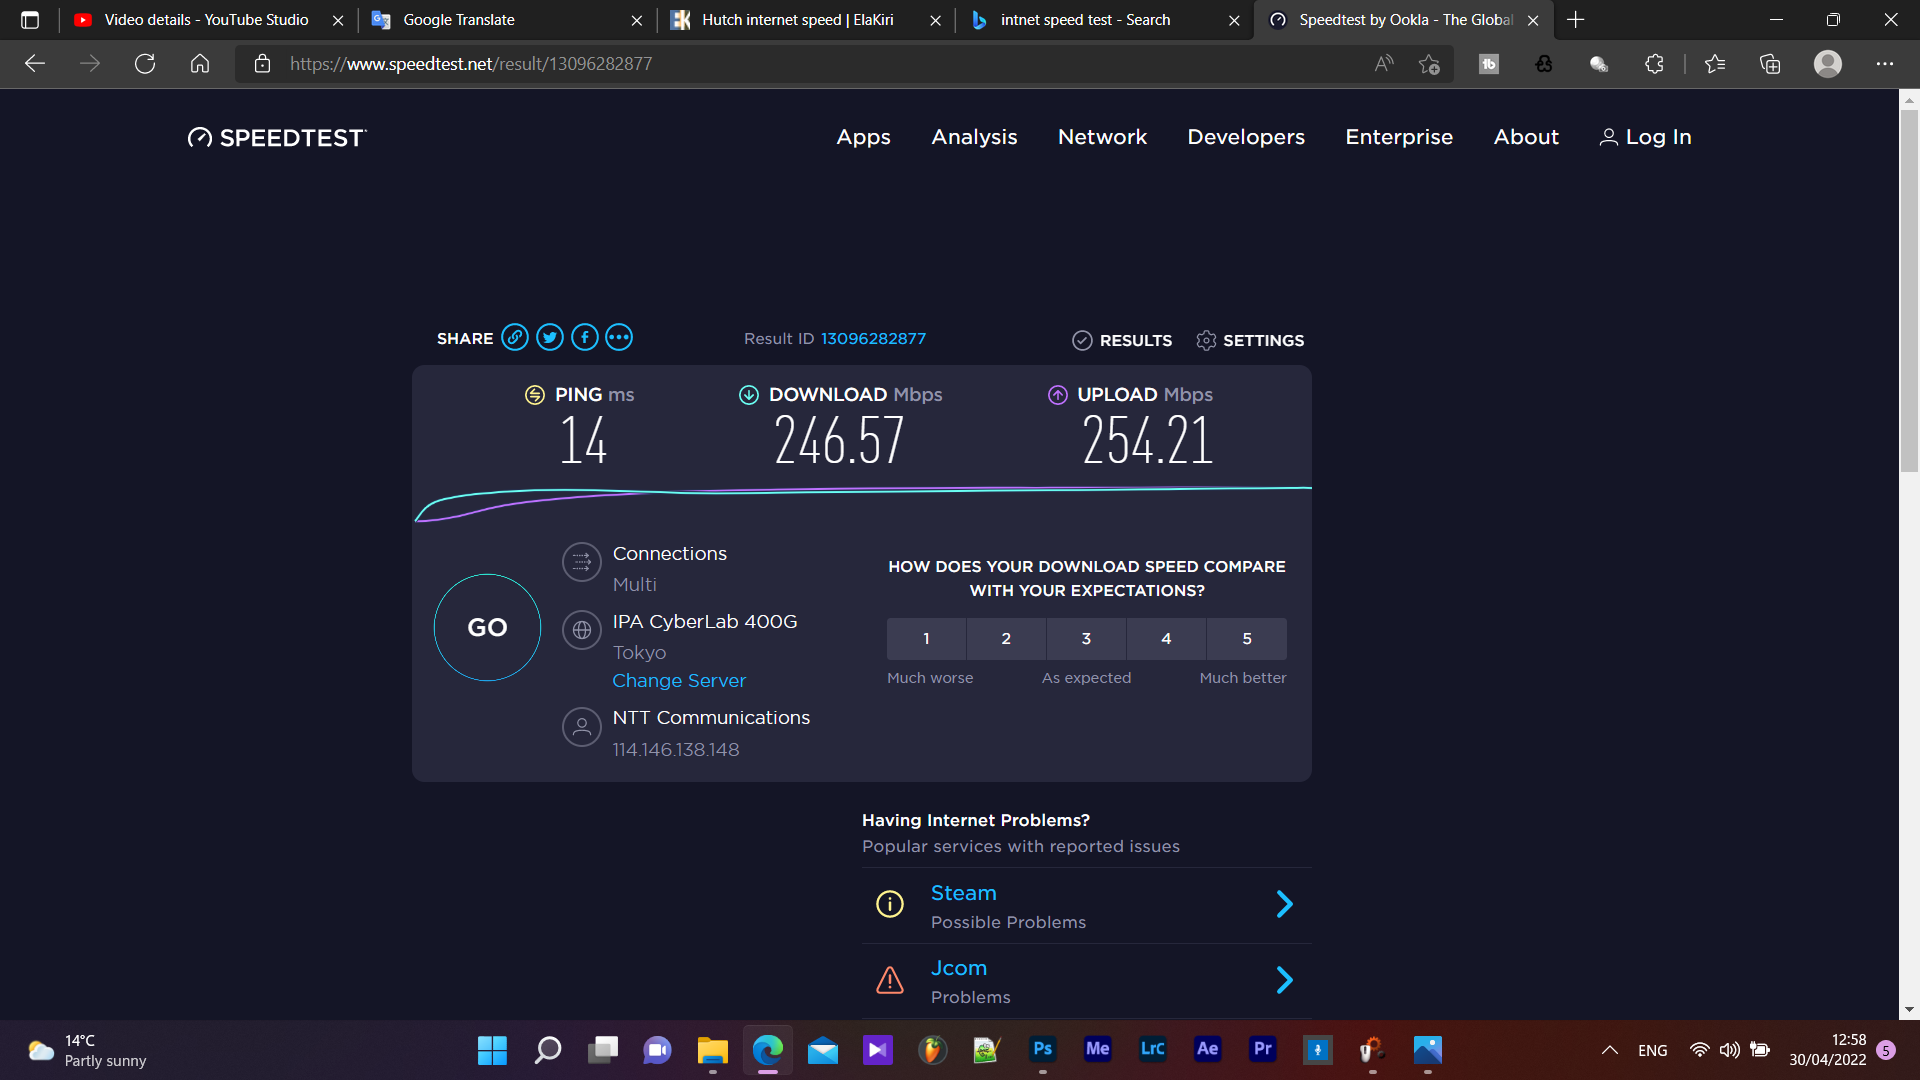Open Task View from the taskbar
This screenshot has width=1920, height=1080.
click(602, 1050)
